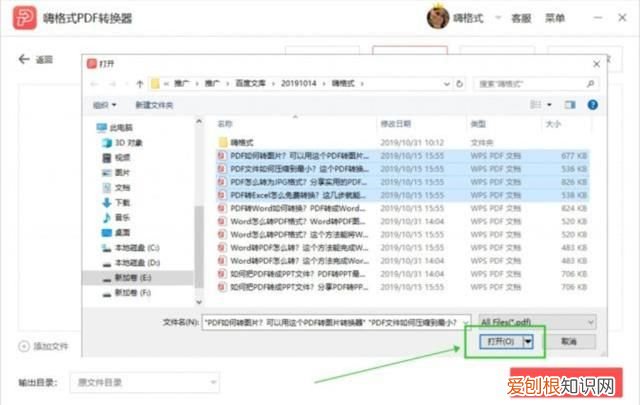Select file 如何把PDF转成PPT文件？PDF转PPT
This screenshot has height=405, width=640.
coord(402,274)
